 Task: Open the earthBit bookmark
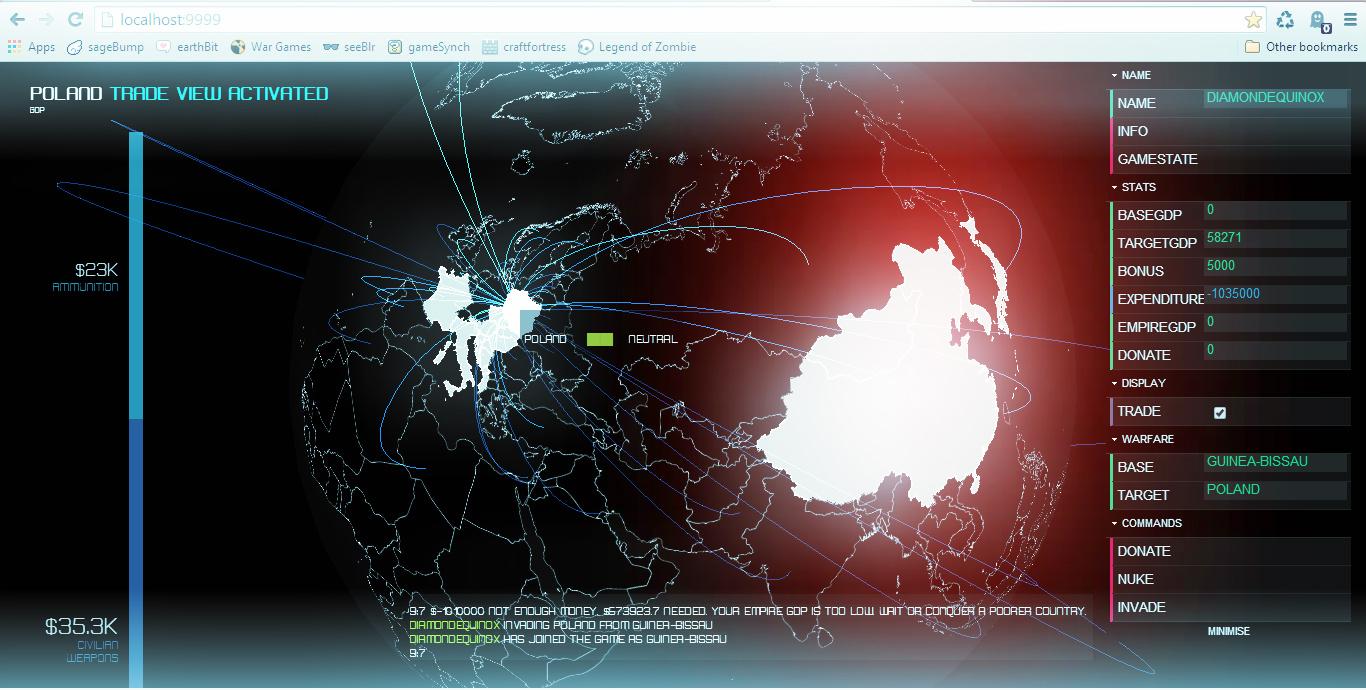coord(187,47)
